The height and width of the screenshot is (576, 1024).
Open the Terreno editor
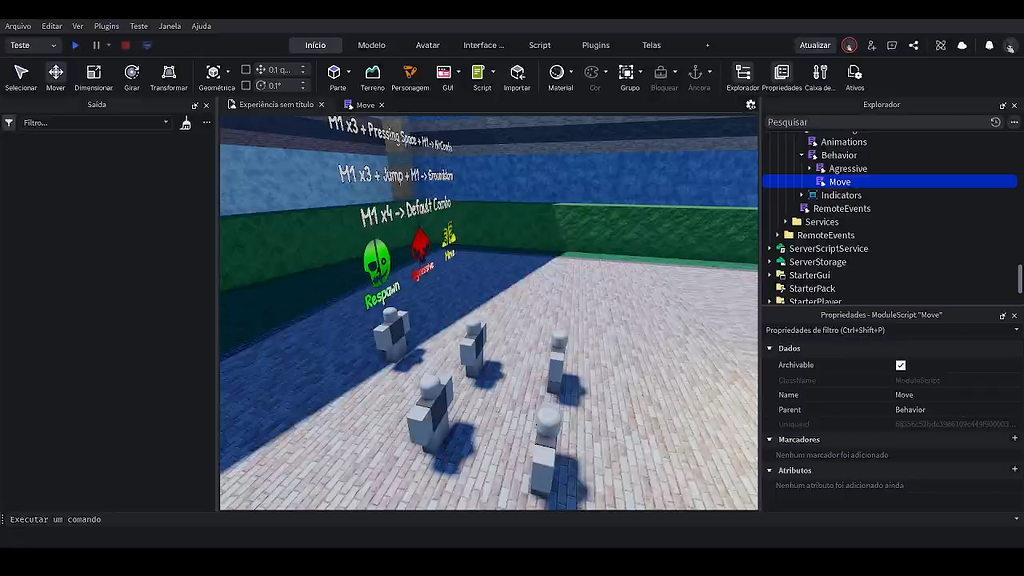tap(372, 76)
